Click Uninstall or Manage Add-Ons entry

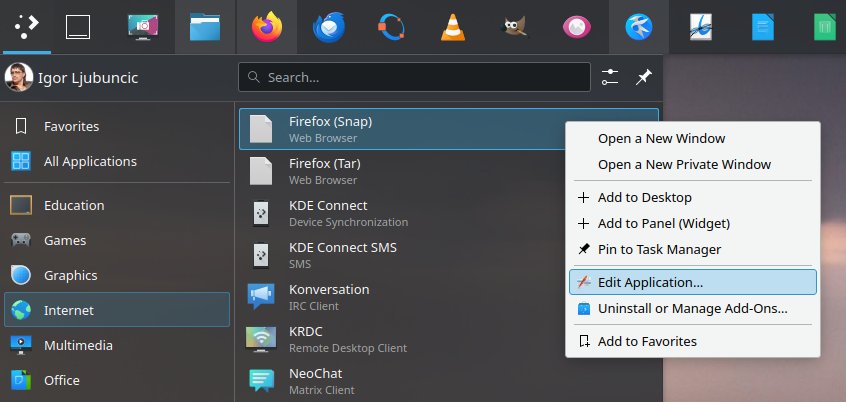click(x=692, y=309)
